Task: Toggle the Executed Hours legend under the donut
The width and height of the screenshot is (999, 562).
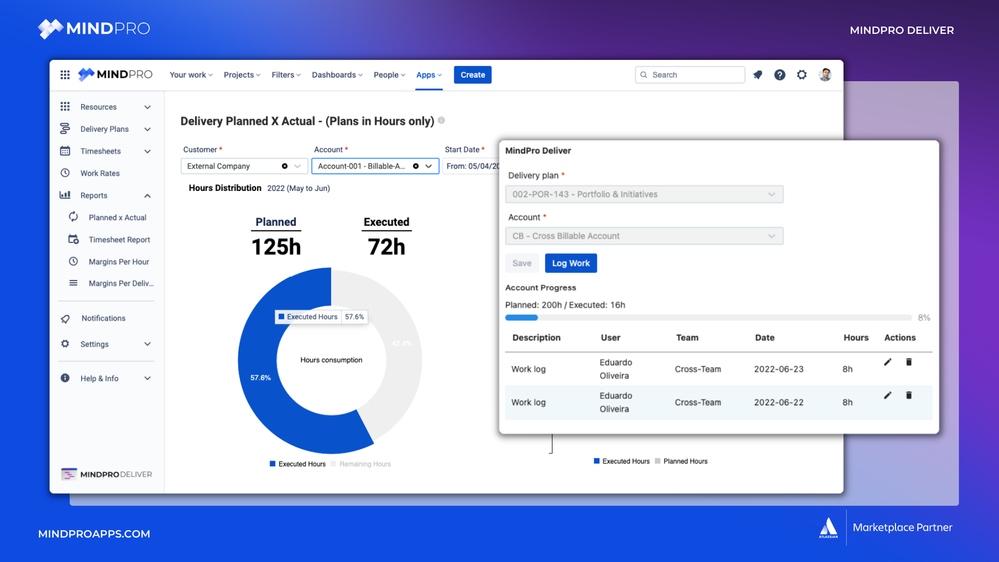Action: coord(298,464)
